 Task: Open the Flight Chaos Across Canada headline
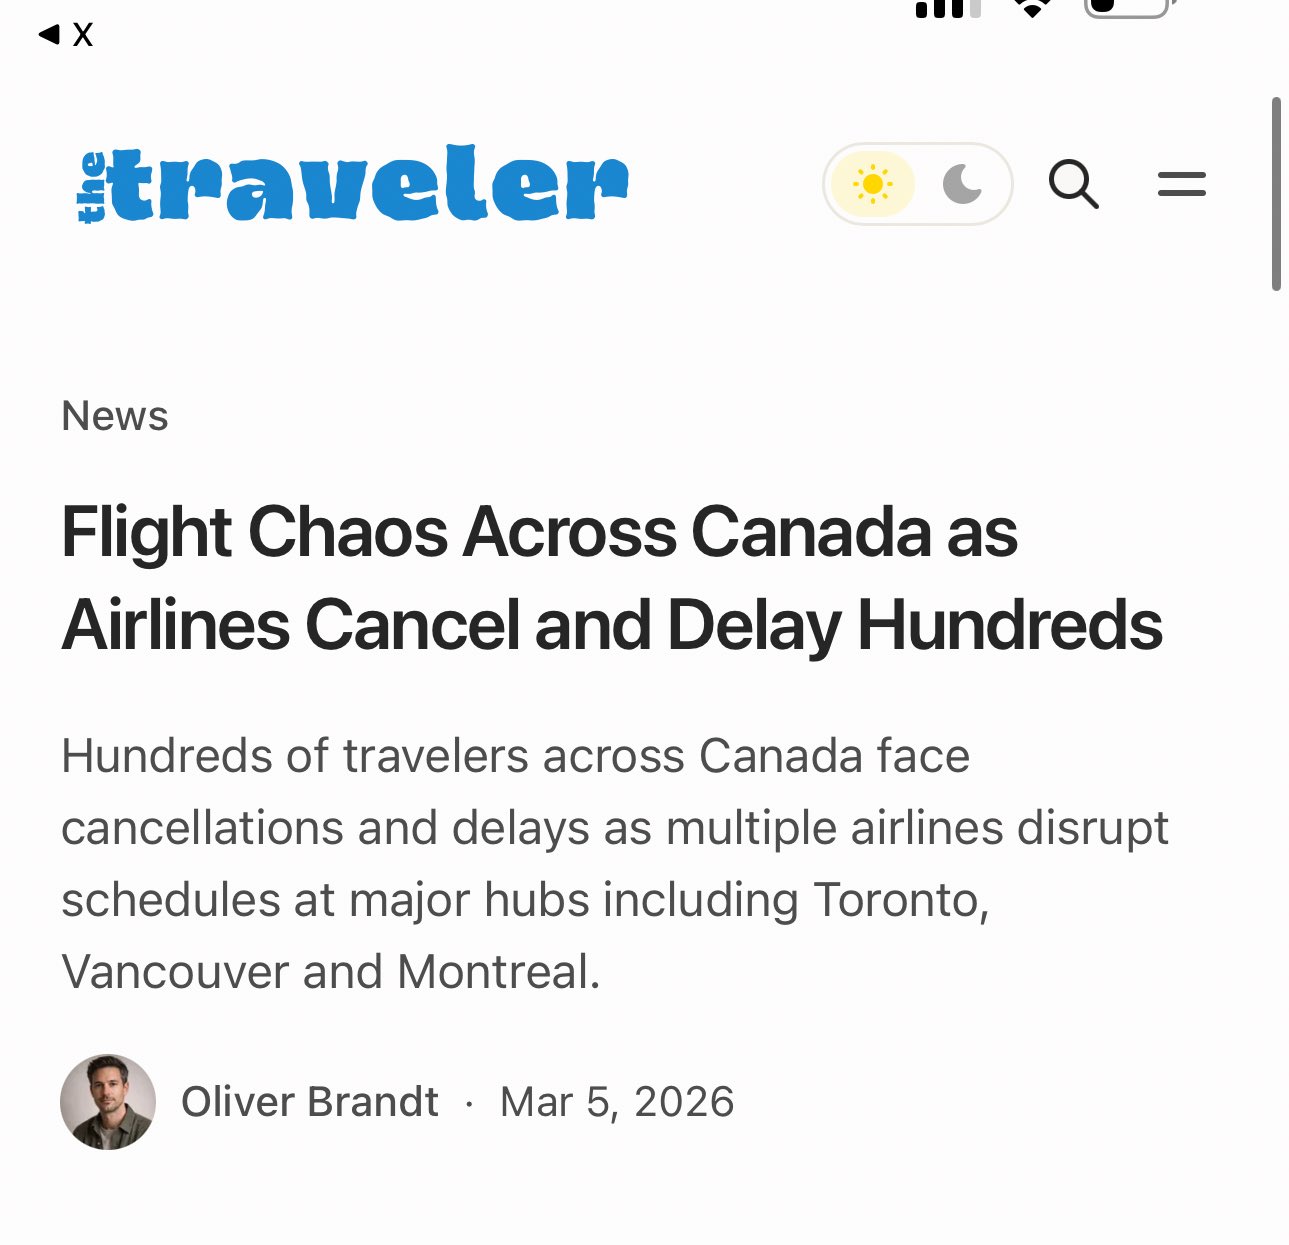pyautogui.click(x=611, y=578)
